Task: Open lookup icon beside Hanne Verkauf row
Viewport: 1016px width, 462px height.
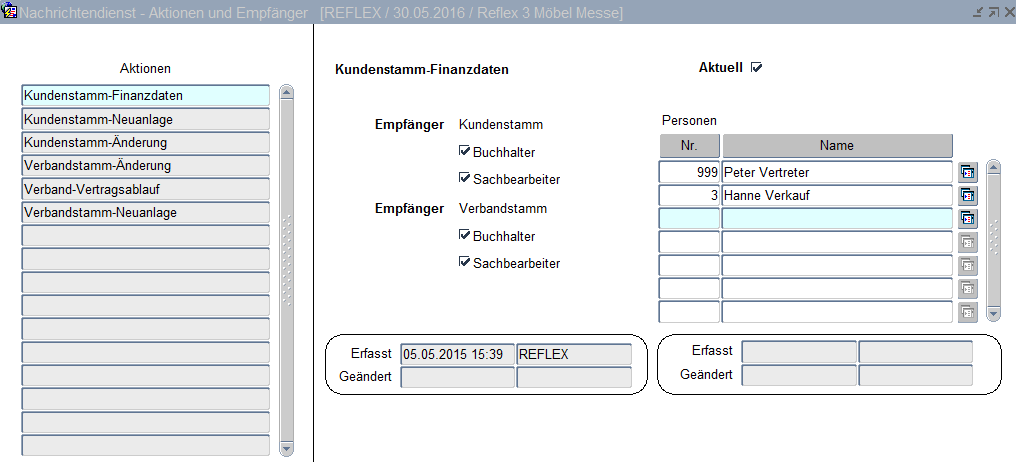Action: (x=968, y=196)
